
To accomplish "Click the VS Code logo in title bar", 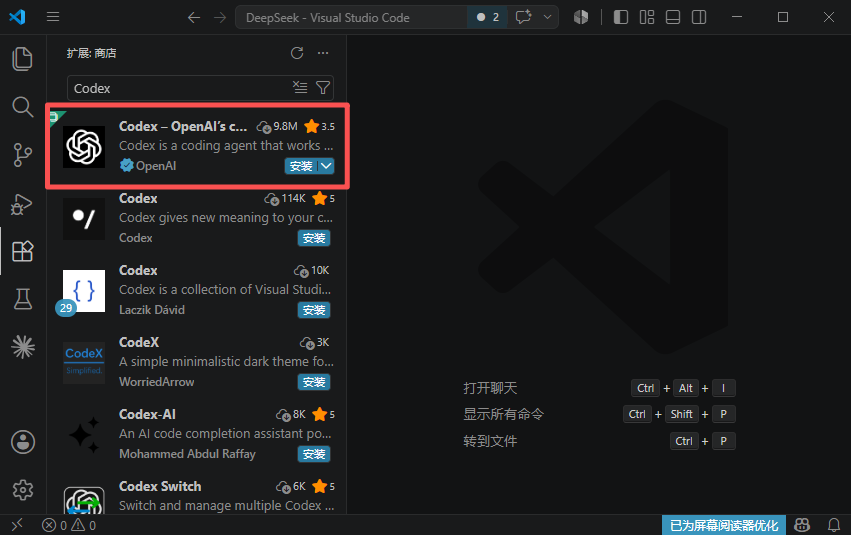I will coord(17,17).
